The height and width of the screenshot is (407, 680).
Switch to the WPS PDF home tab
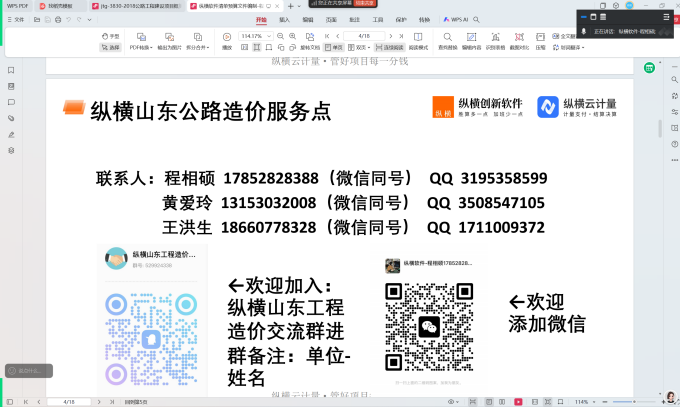click(17, 6)
